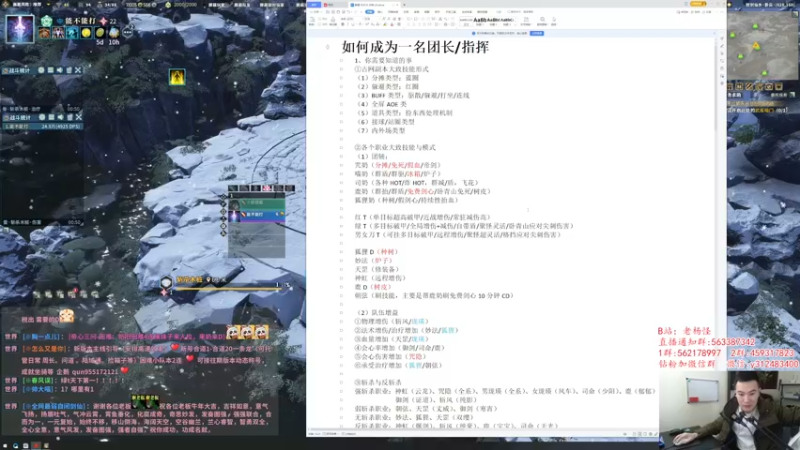Click the blue button in WPS notification bar
The image size is (800, 450).
click(x=537, y=33)
